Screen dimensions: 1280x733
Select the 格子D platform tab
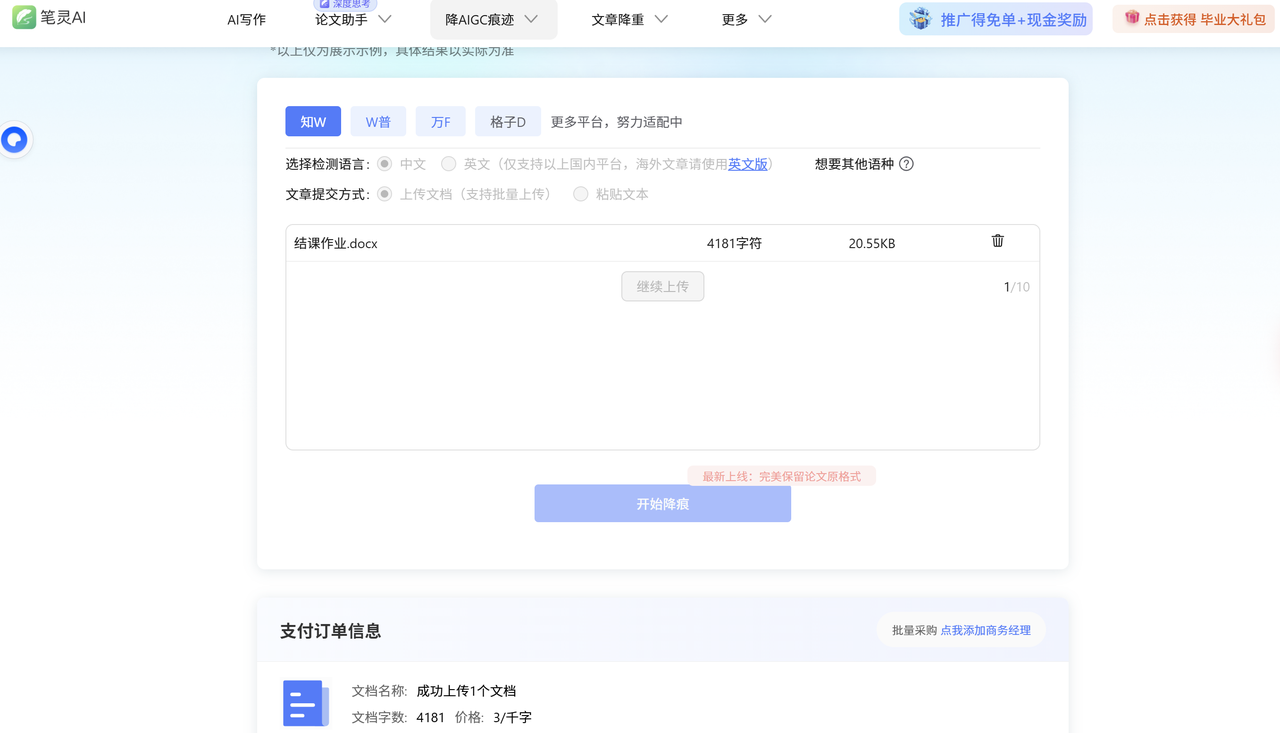click(x=508, y=122)
